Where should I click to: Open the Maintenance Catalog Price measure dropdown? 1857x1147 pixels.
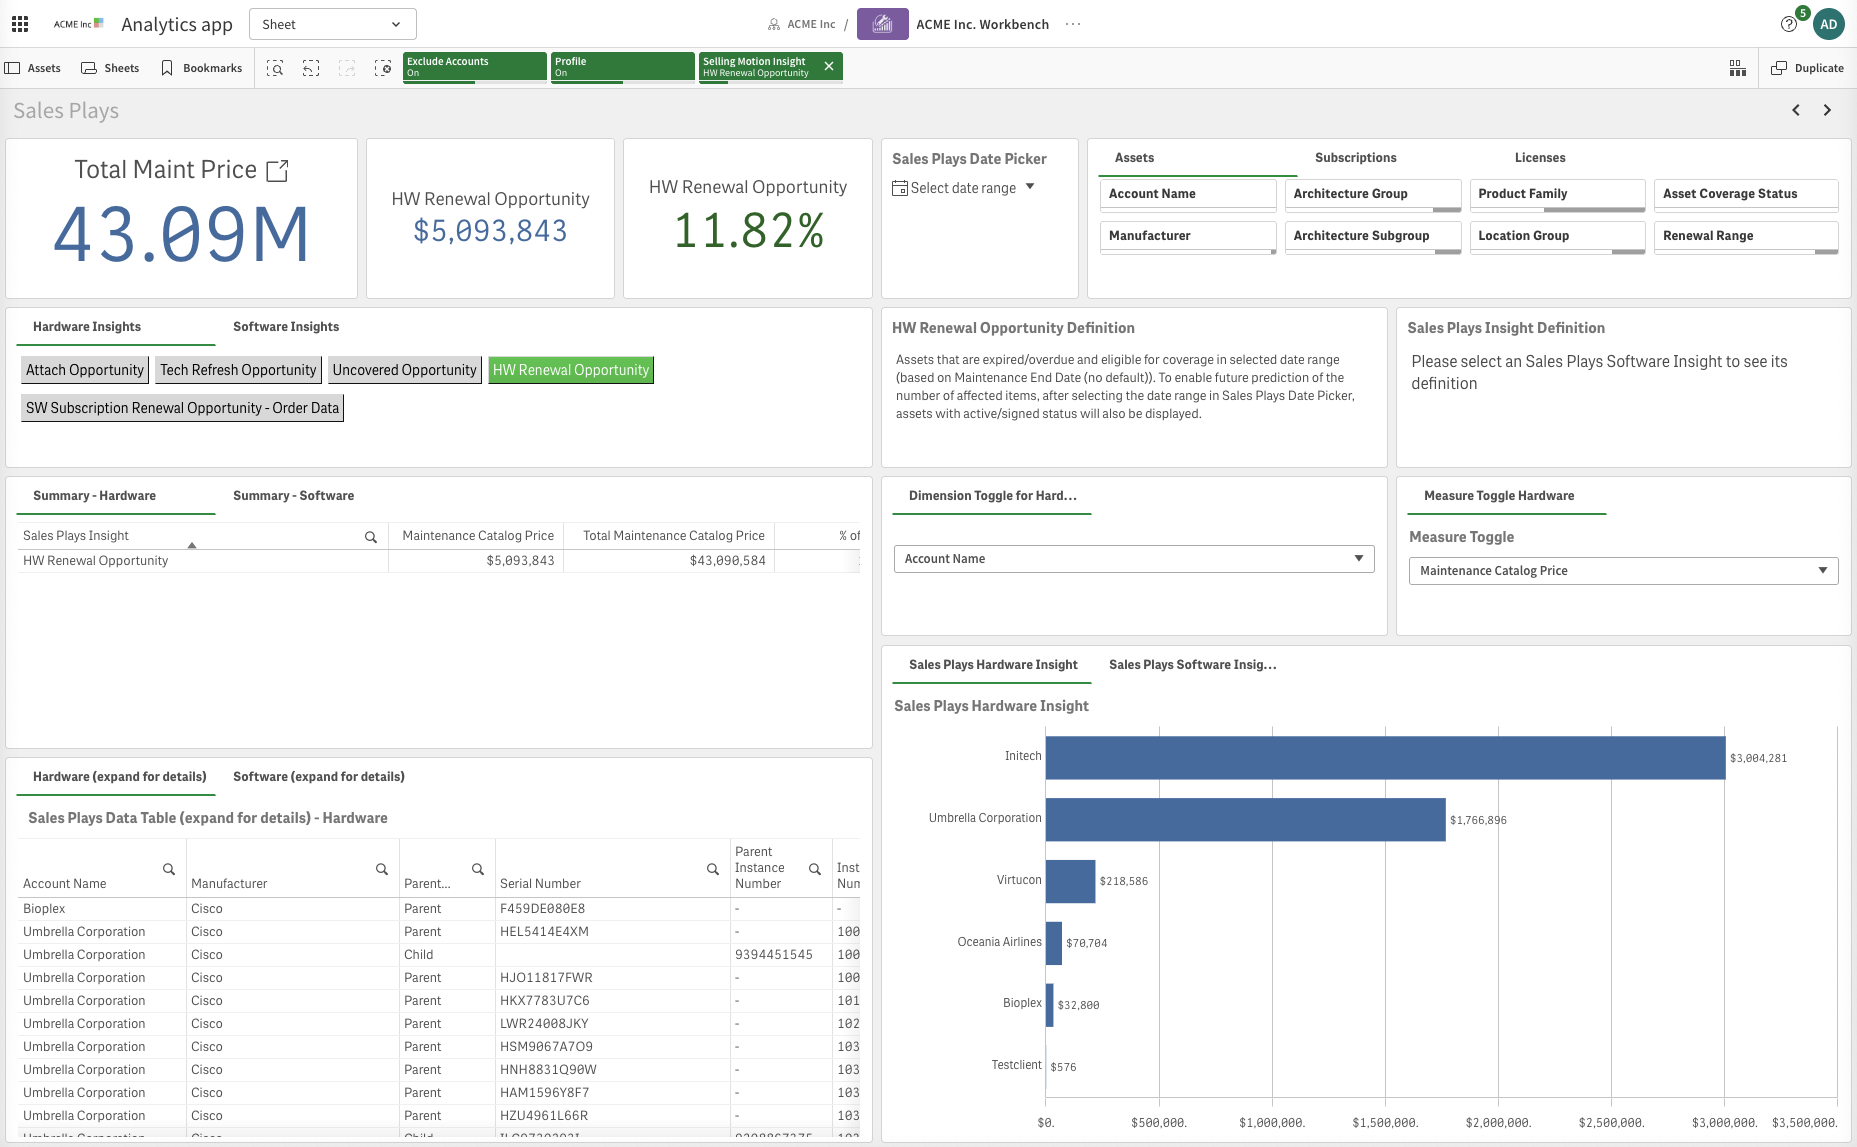1622,571
